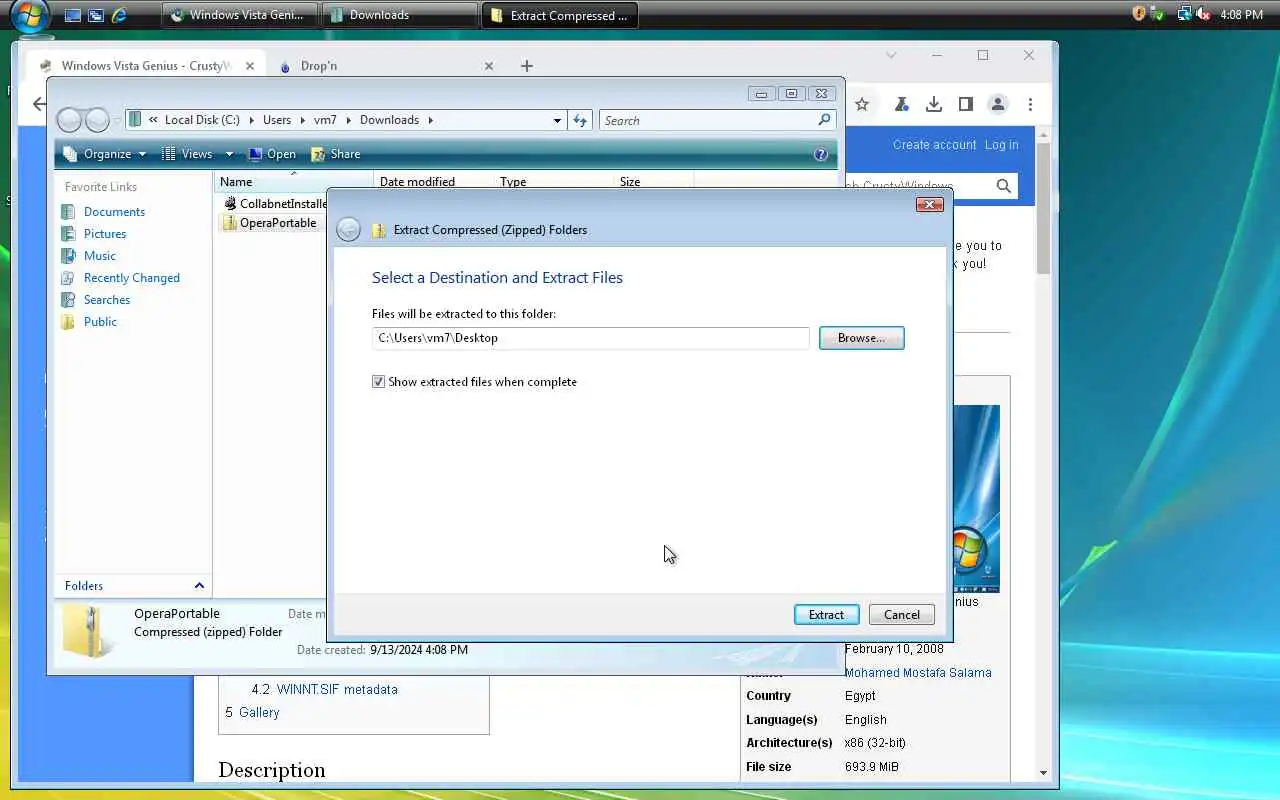This screenshot has height=800, width=1280.
Task: Click the network tray icon
Action: click(x=1184, y=14)
